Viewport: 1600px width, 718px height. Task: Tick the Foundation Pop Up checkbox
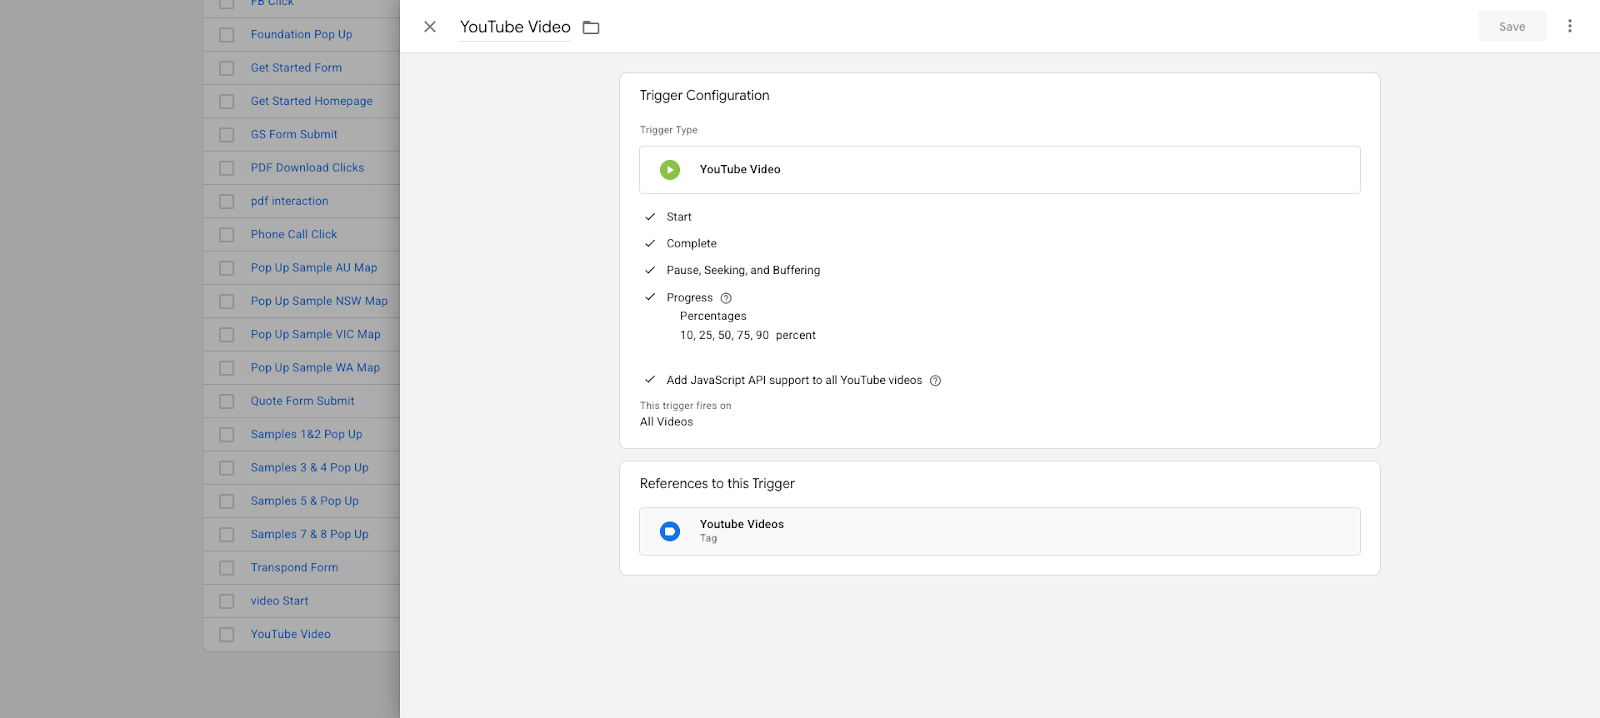(x=227, y=35)
